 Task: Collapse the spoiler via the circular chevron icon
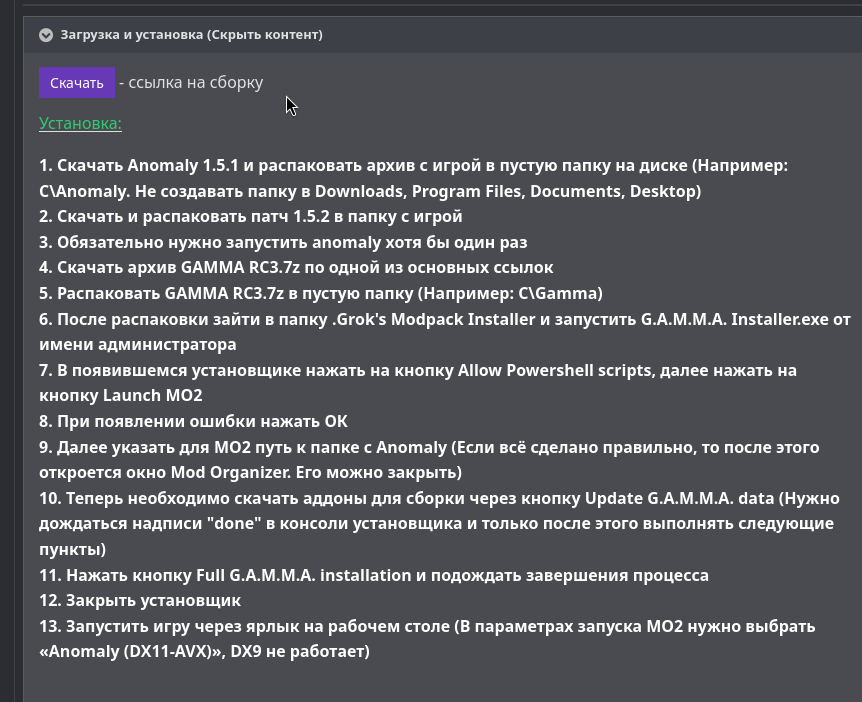(x=46, y=35)
